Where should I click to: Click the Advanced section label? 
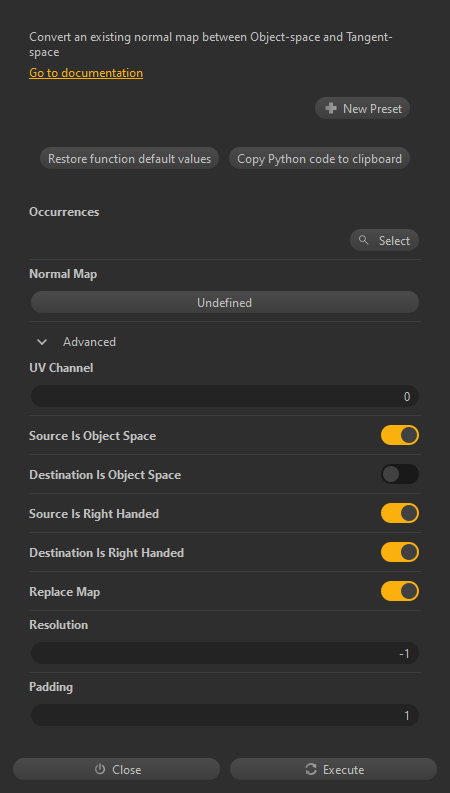(x=89, y=342)
